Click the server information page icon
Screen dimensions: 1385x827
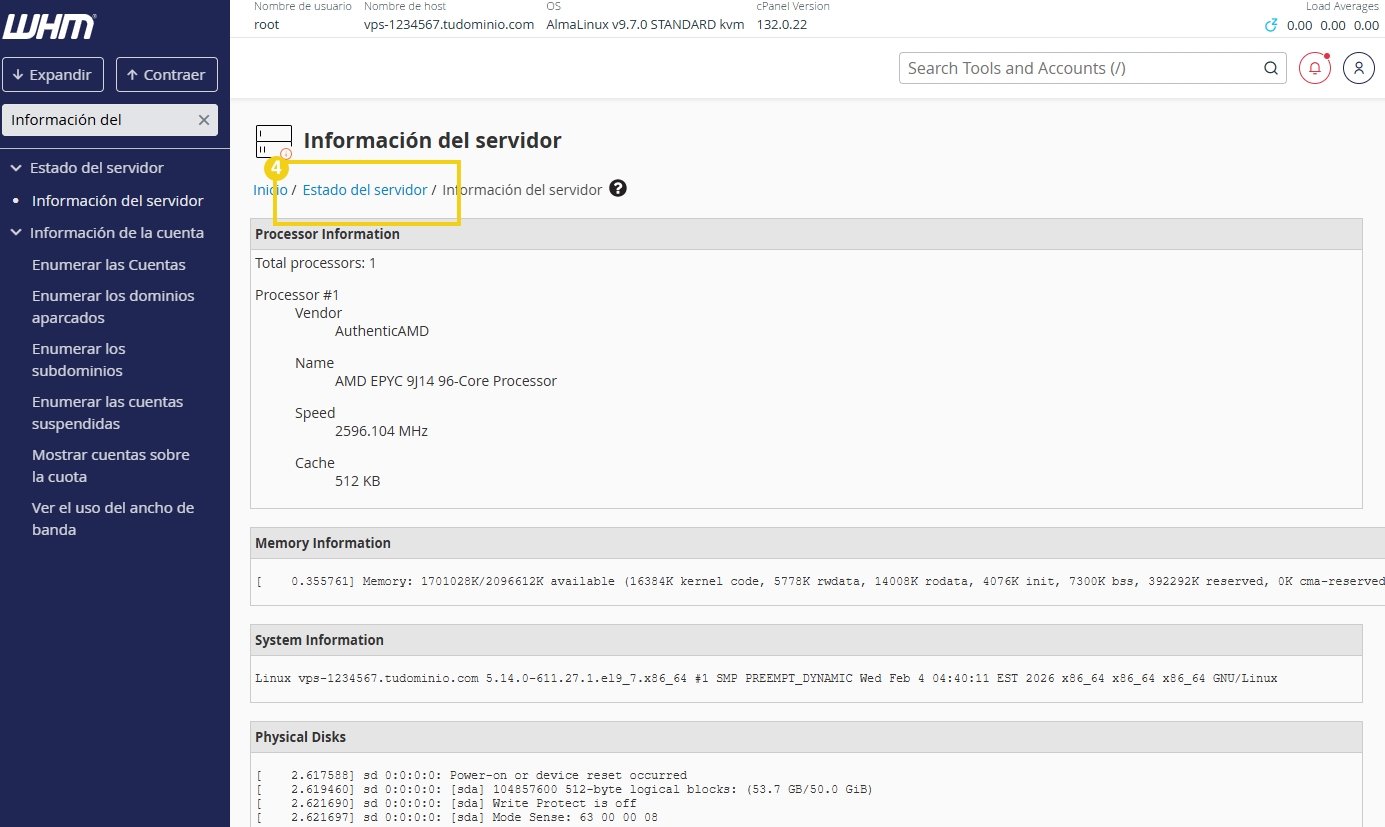tap(273, 141)
